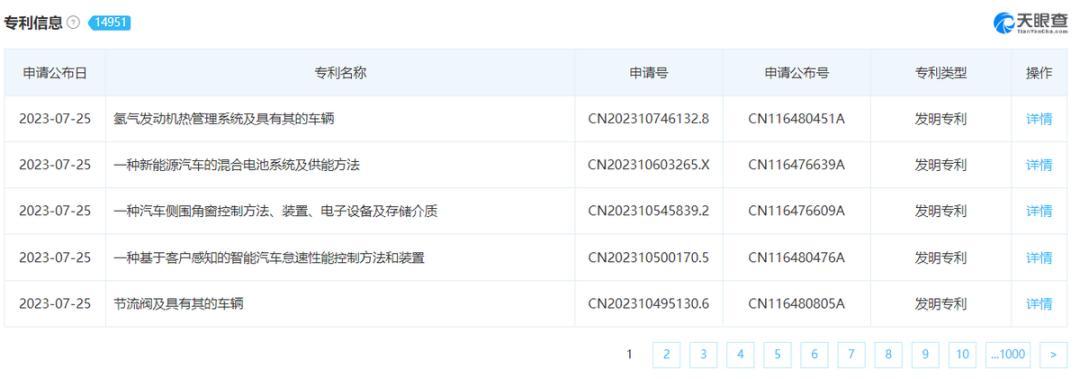
Task: Go to page 2 of patent results
Action: 666,354
